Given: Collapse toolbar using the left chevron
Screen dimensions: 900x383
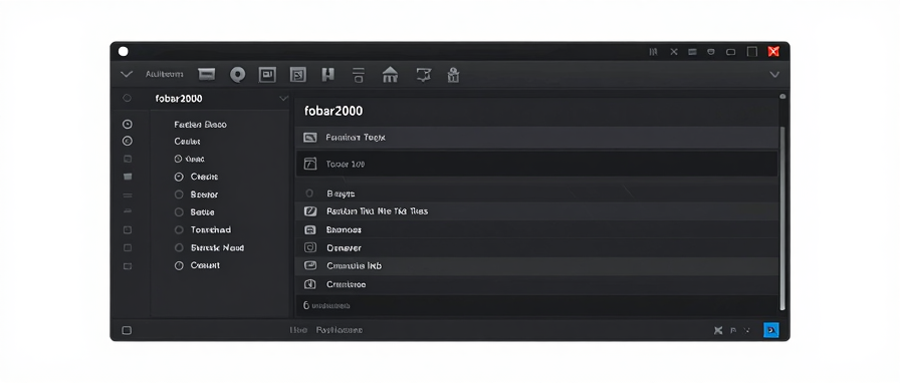Looking at the screenshot, I should point(126,74).
